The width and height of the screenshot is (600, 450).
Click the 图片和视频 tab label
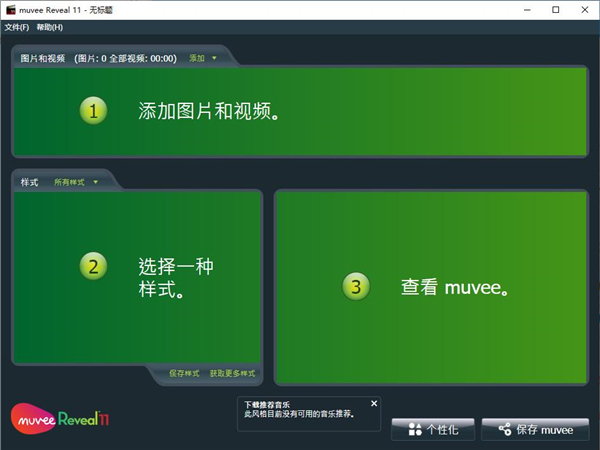coord(42,59)
